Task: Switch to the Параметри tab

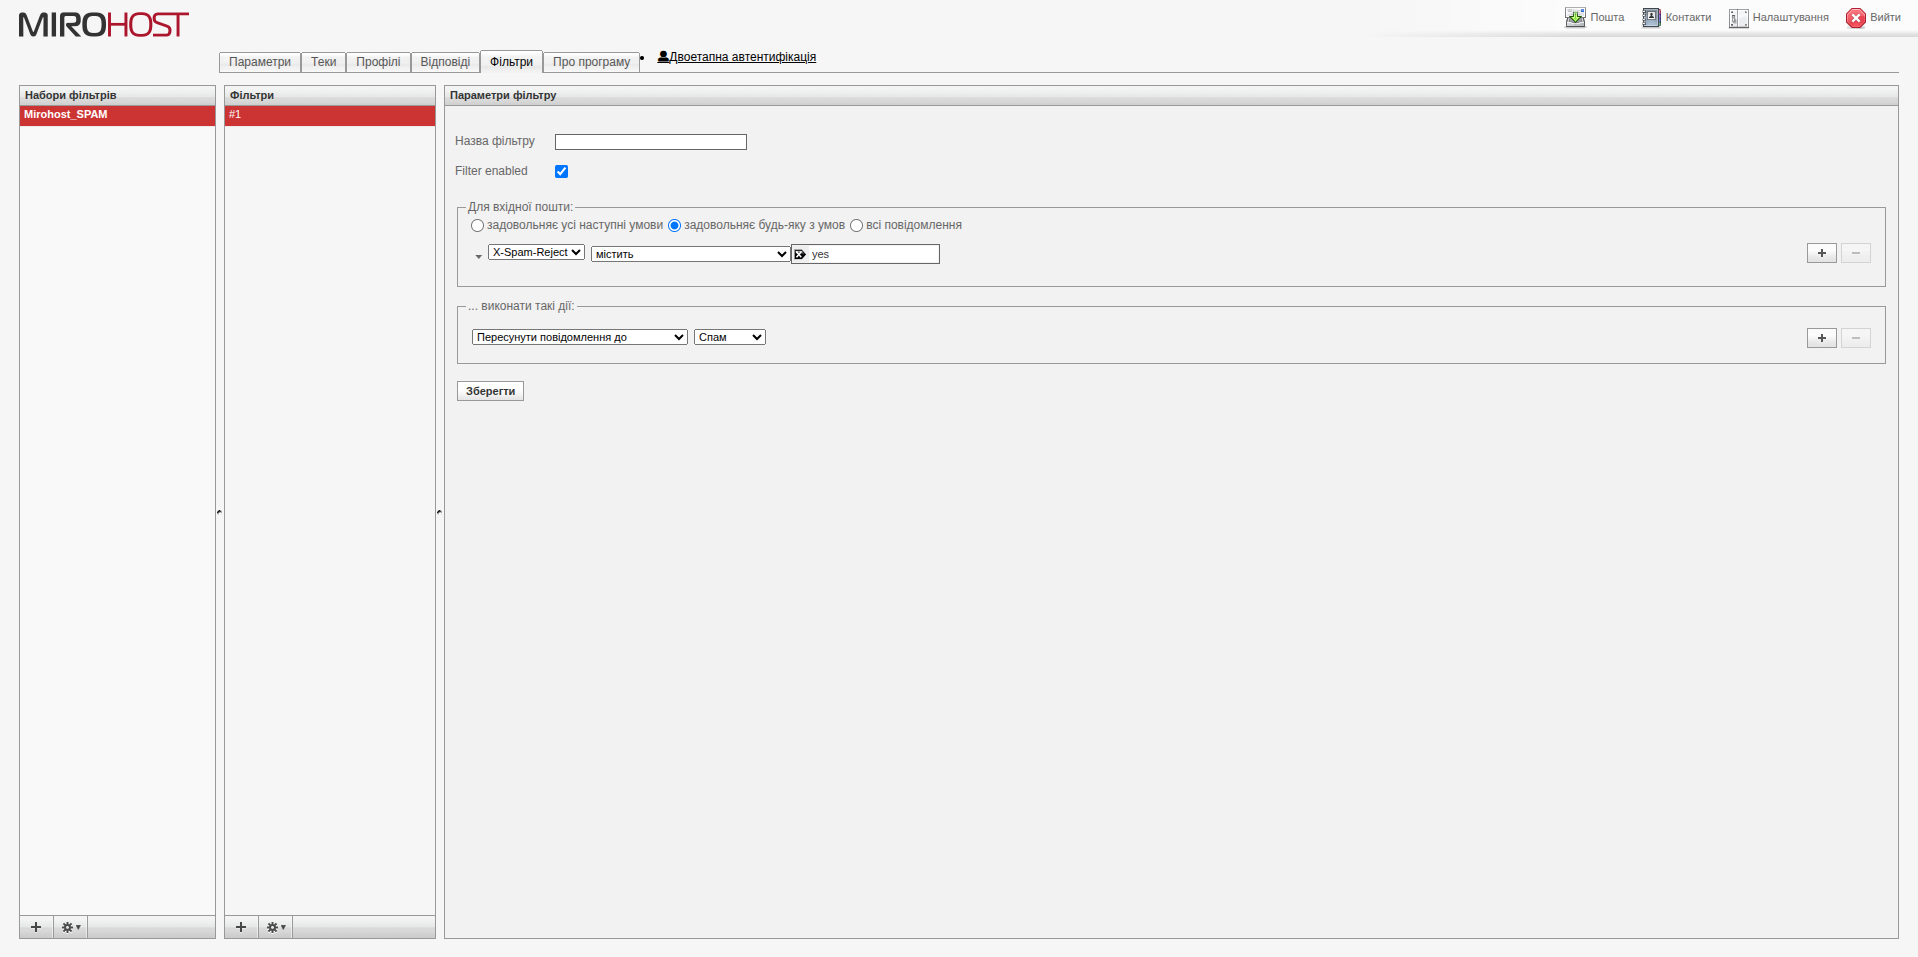Action: point(260,62)
